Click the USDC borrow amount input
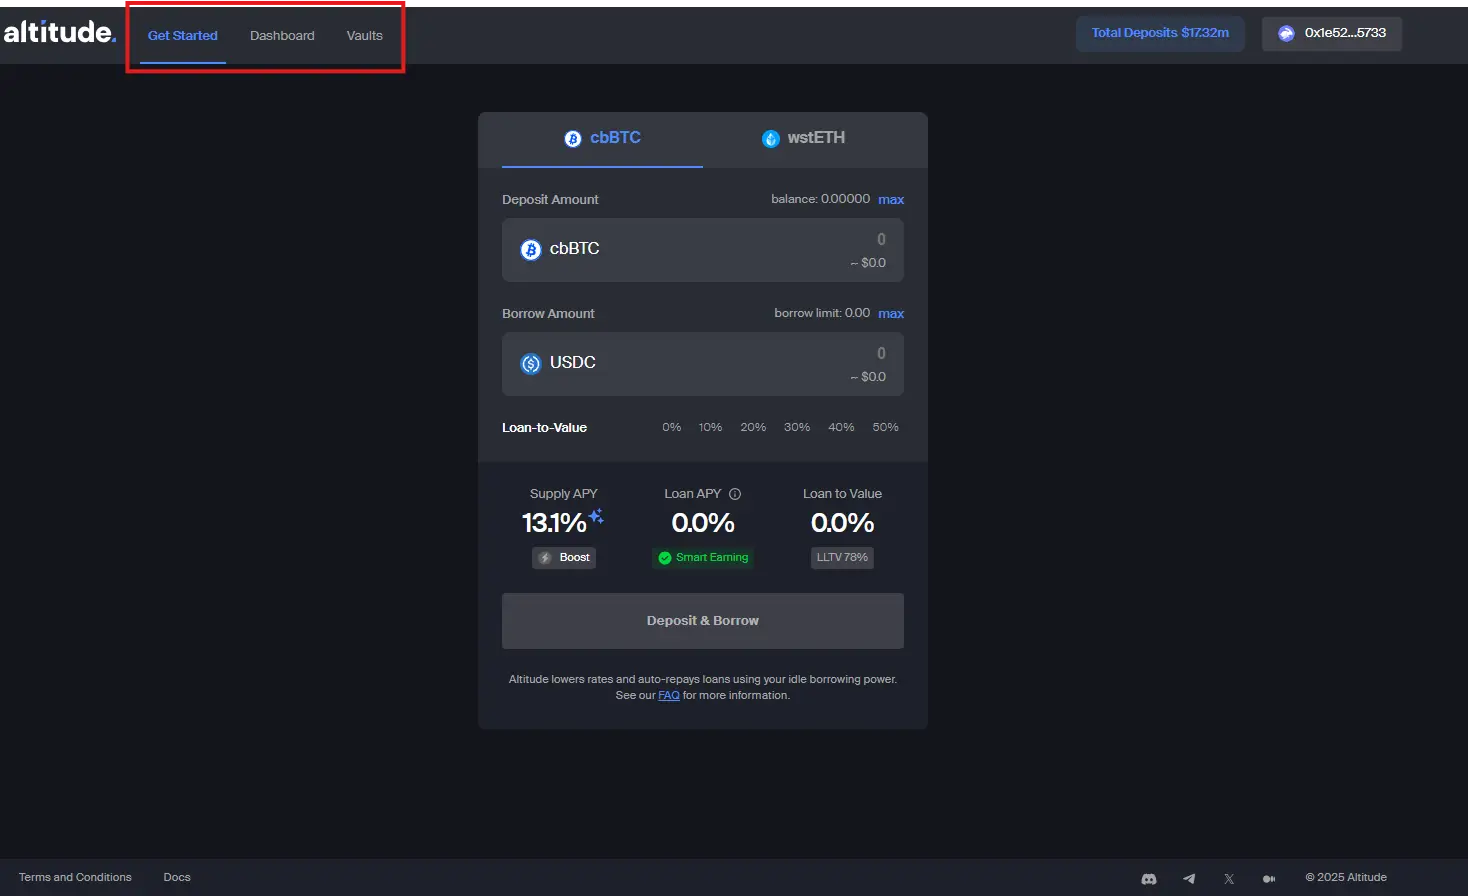Viewport: 1468px width, 896px height. 703,364
